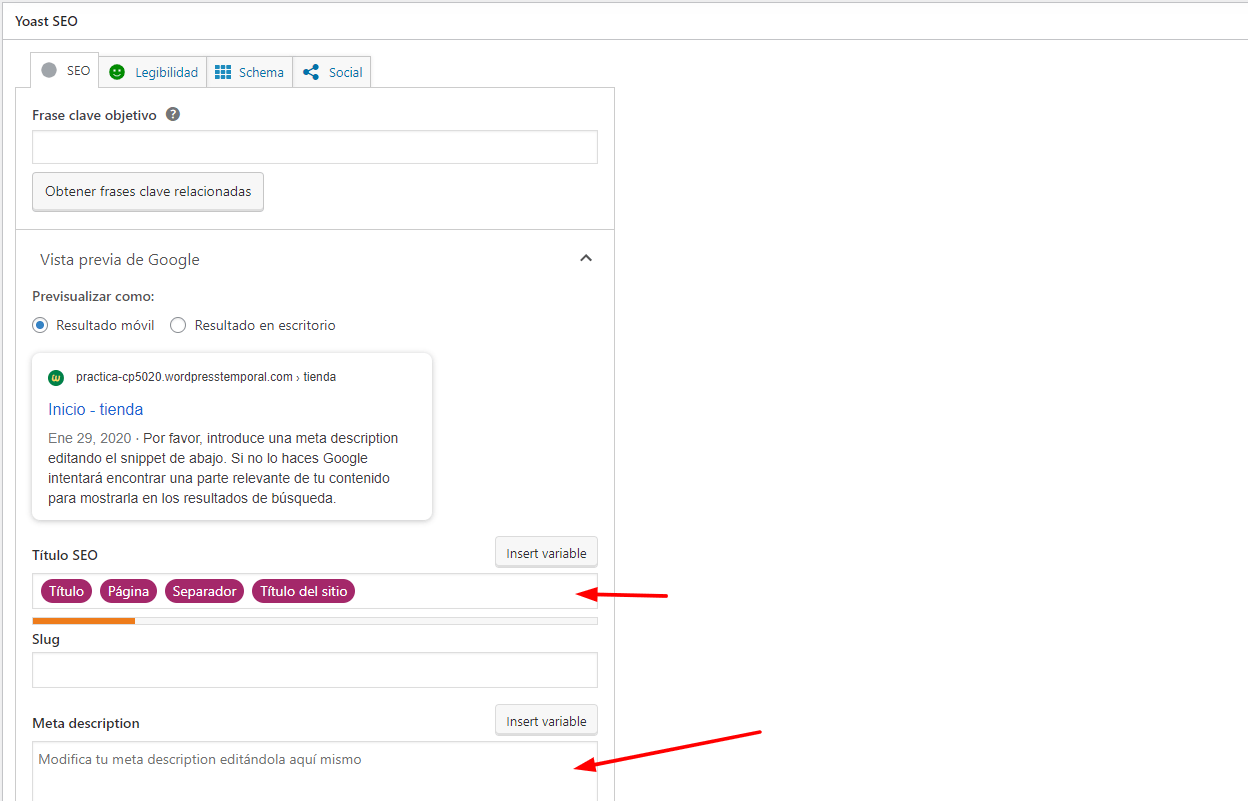1248x801 pixels.
Task: Click the Schema grid icon
Action: [223, 72]
